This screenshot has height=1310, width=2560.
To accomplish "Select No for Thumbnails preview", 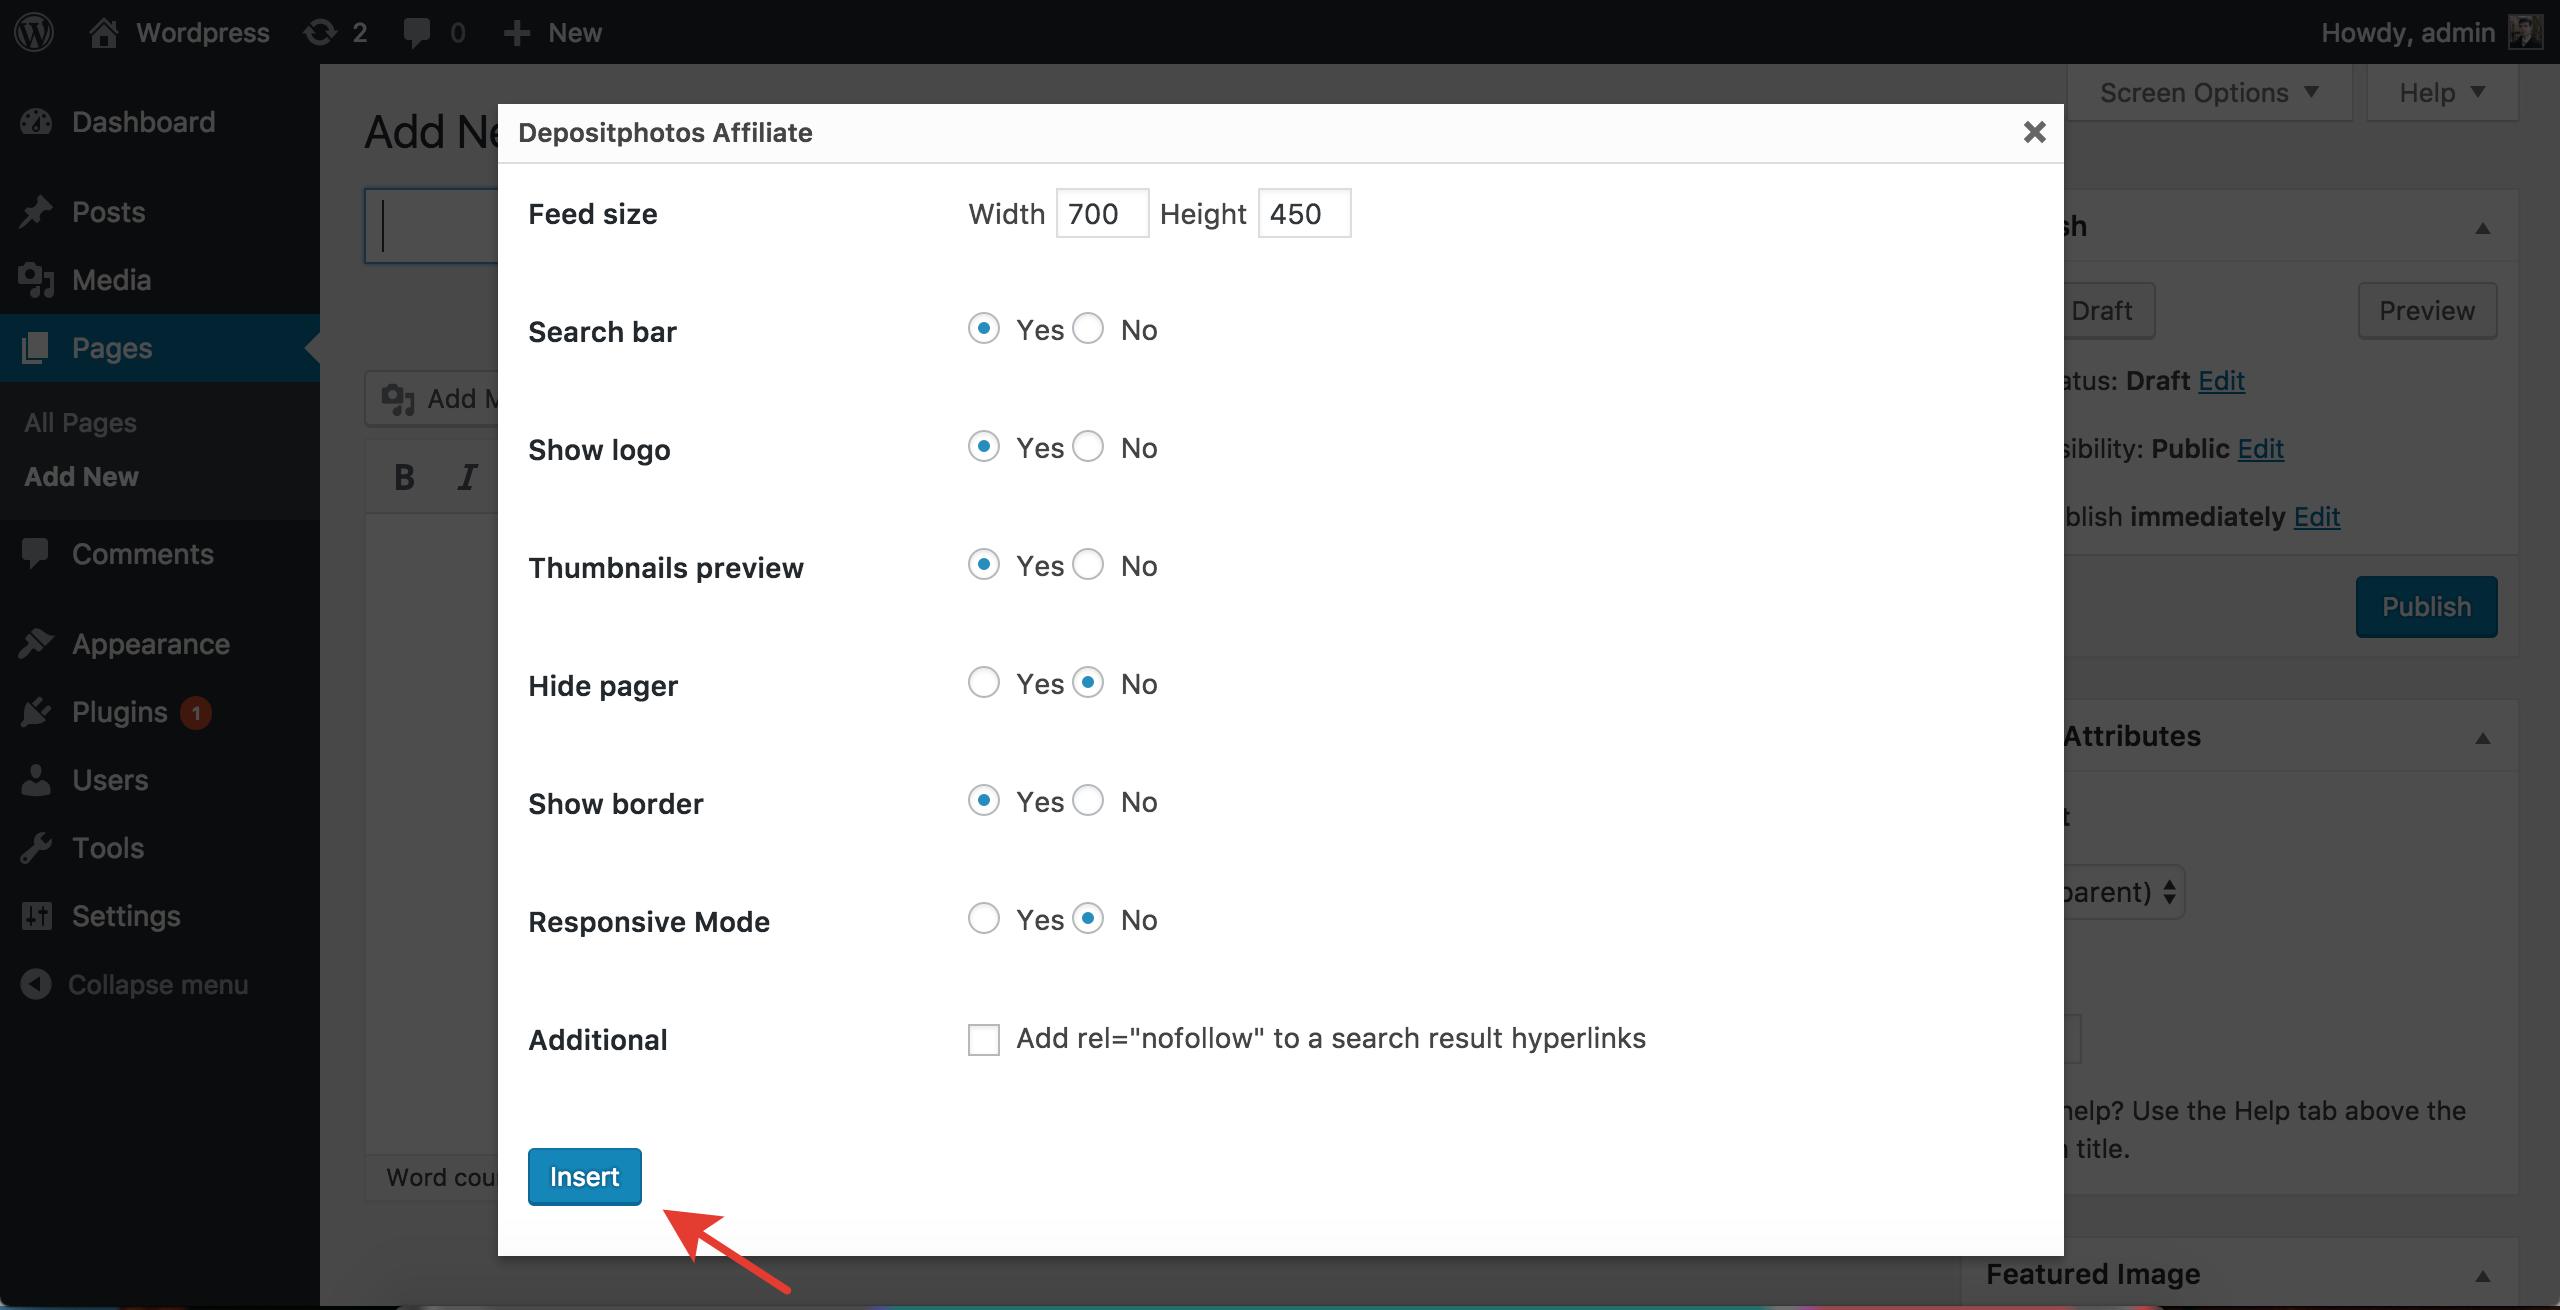I will [x=1088, y=564].
